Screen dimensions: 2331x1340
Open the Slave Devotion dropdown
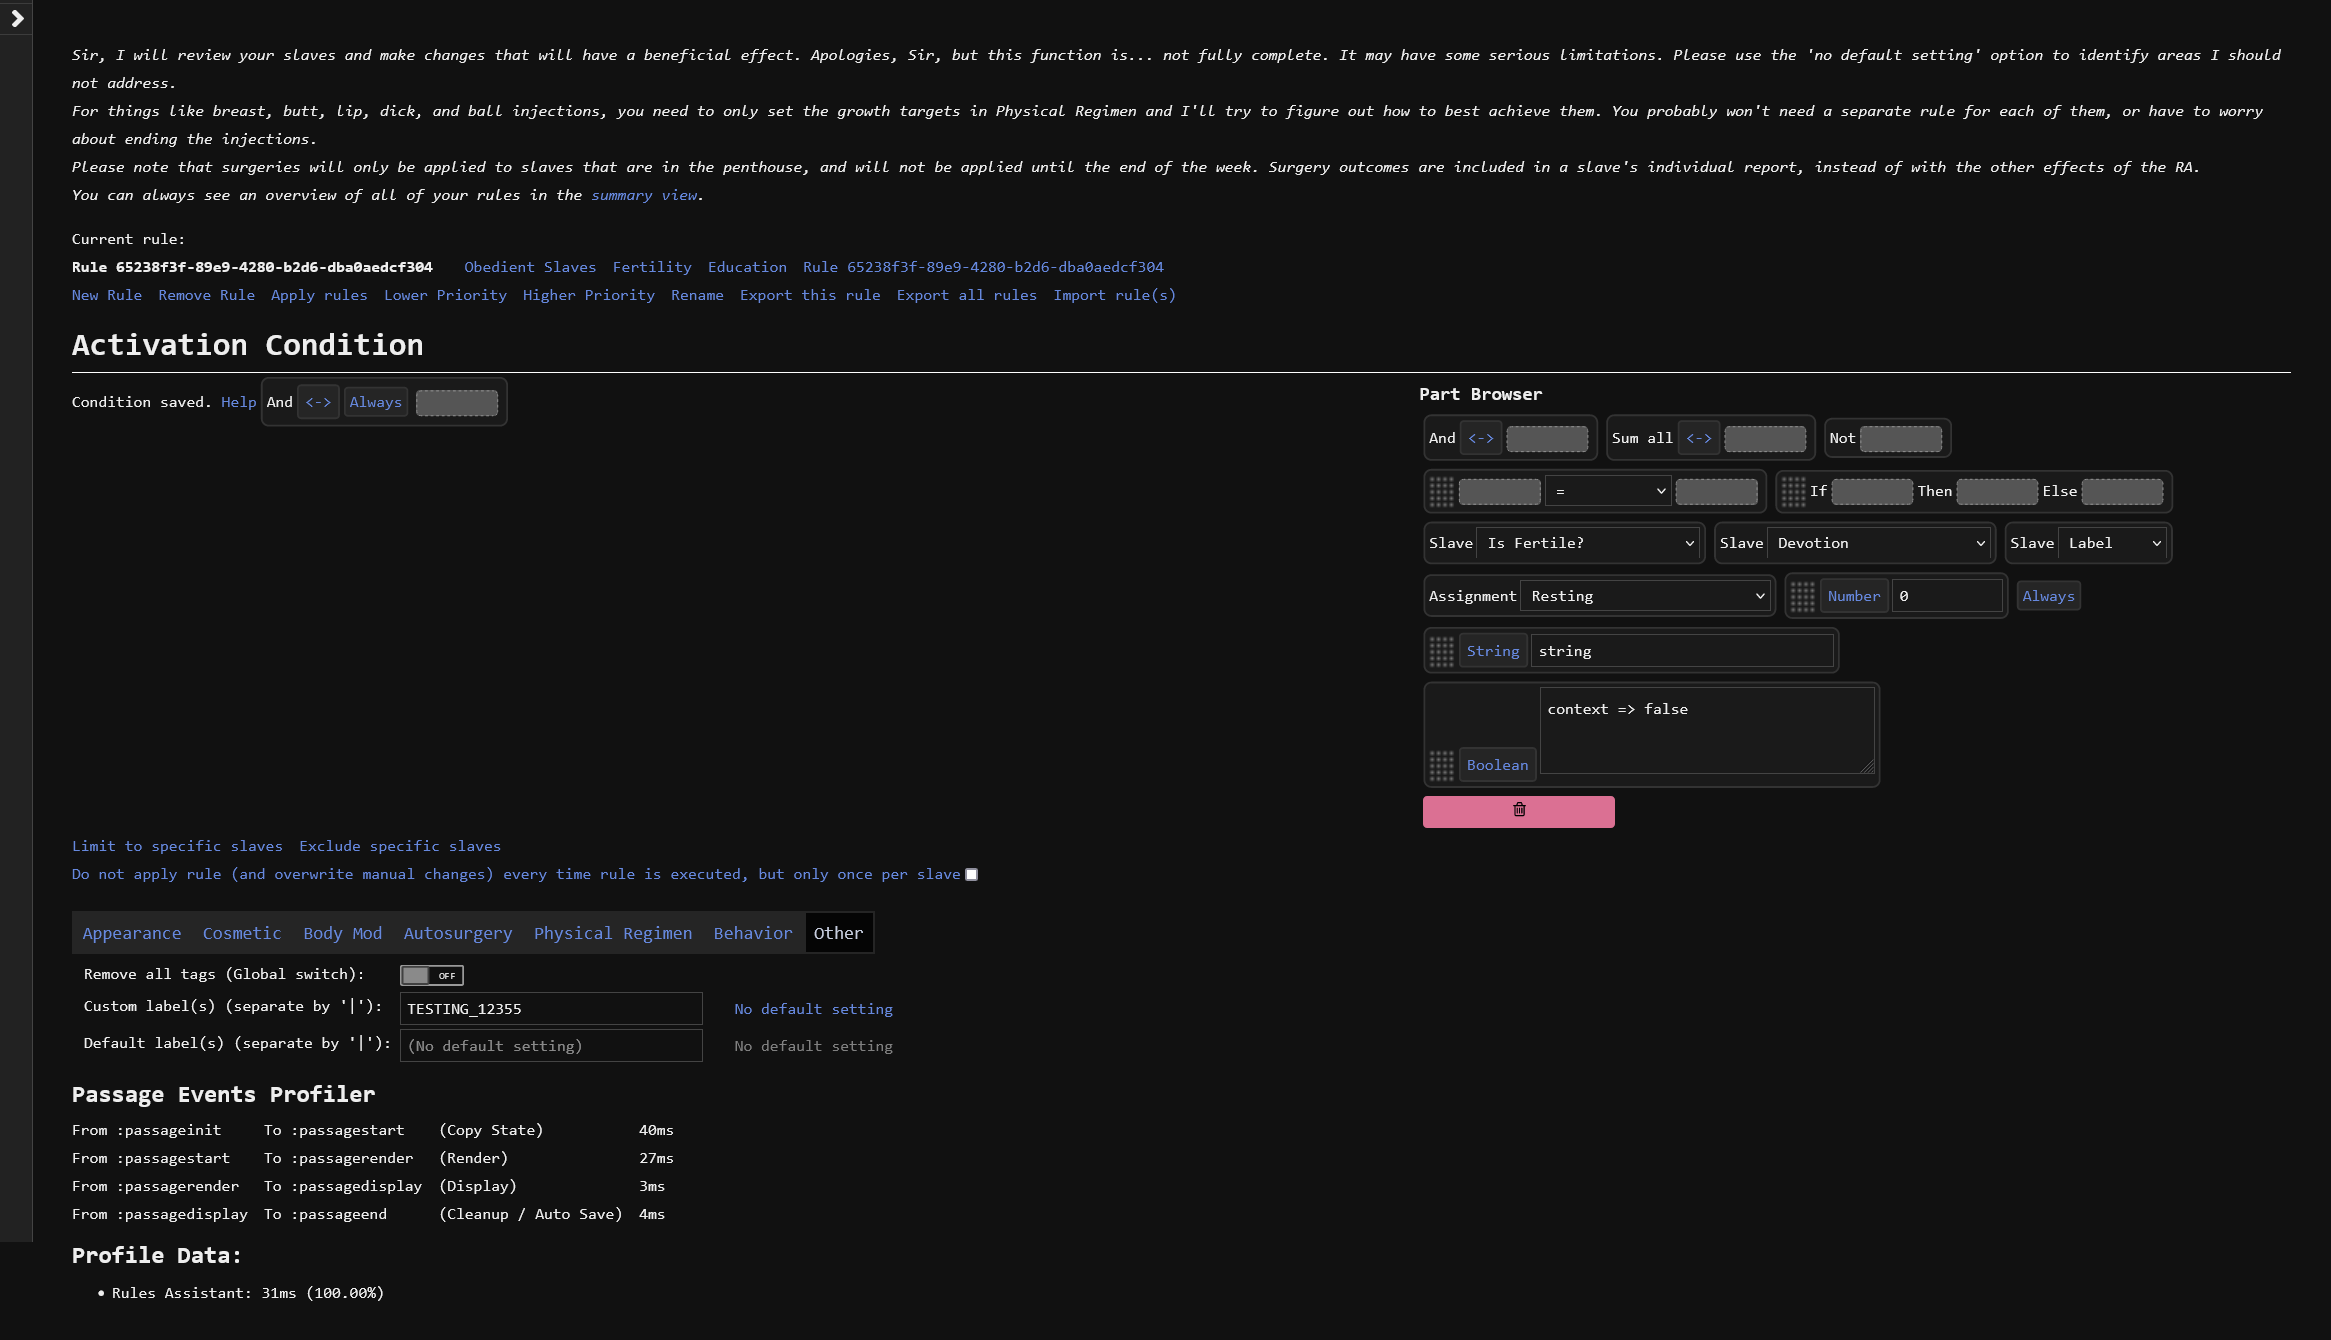pos(1879,543)
